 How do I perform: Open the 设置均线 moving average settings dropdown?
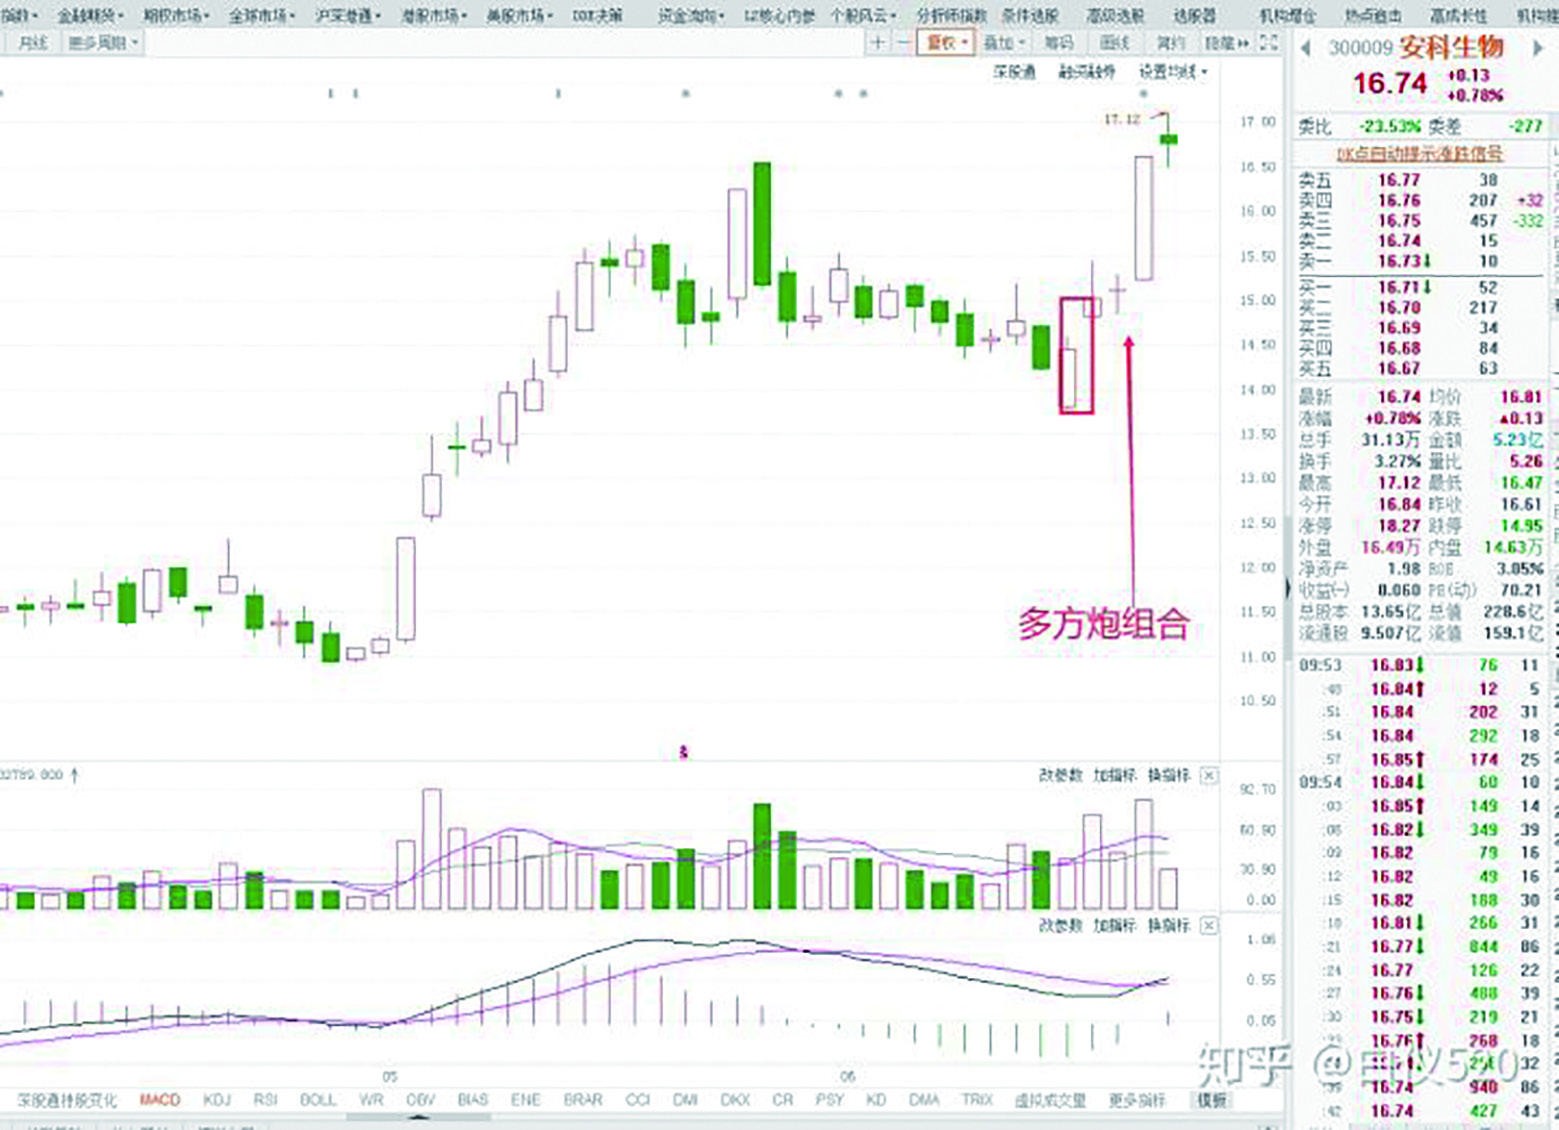[x=1171, y=73]
